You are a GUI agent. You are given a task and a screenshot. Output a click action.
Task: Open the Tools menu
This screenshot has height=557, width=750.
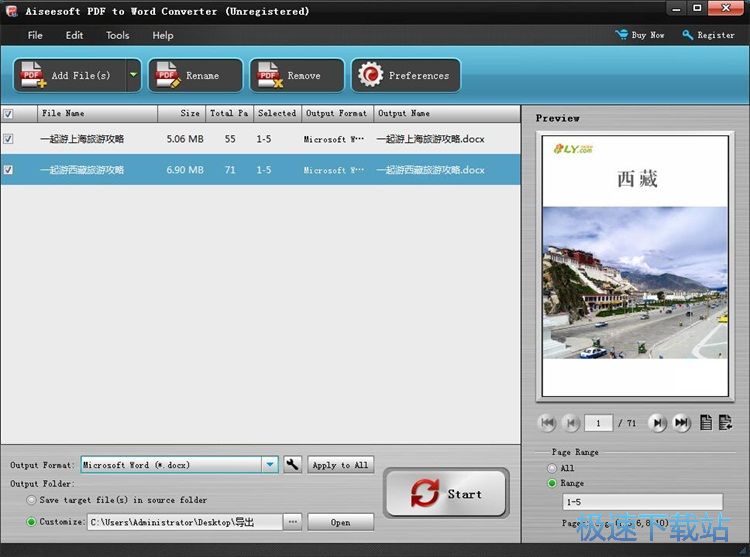[x=118, y=35]
